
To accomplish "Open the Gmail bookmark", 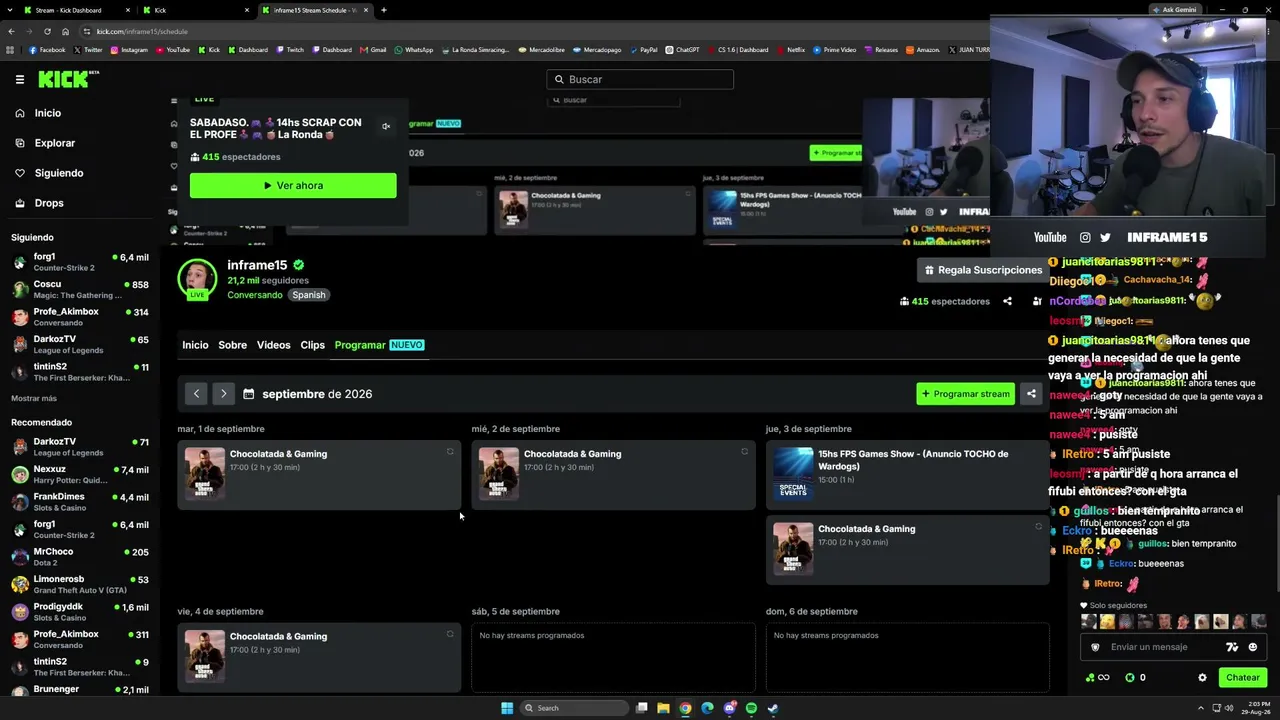I will [373, 50].
